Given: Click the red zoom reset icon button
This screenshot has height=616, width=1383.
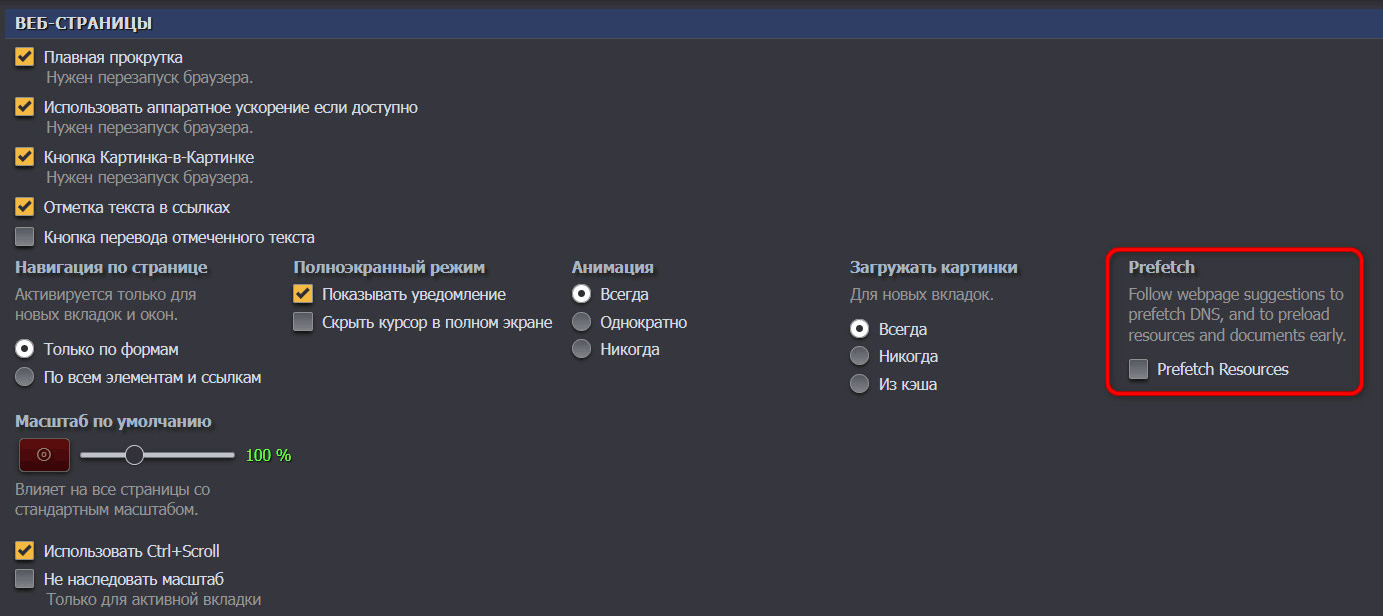Looking at the screenshot, I should [44, 454].
